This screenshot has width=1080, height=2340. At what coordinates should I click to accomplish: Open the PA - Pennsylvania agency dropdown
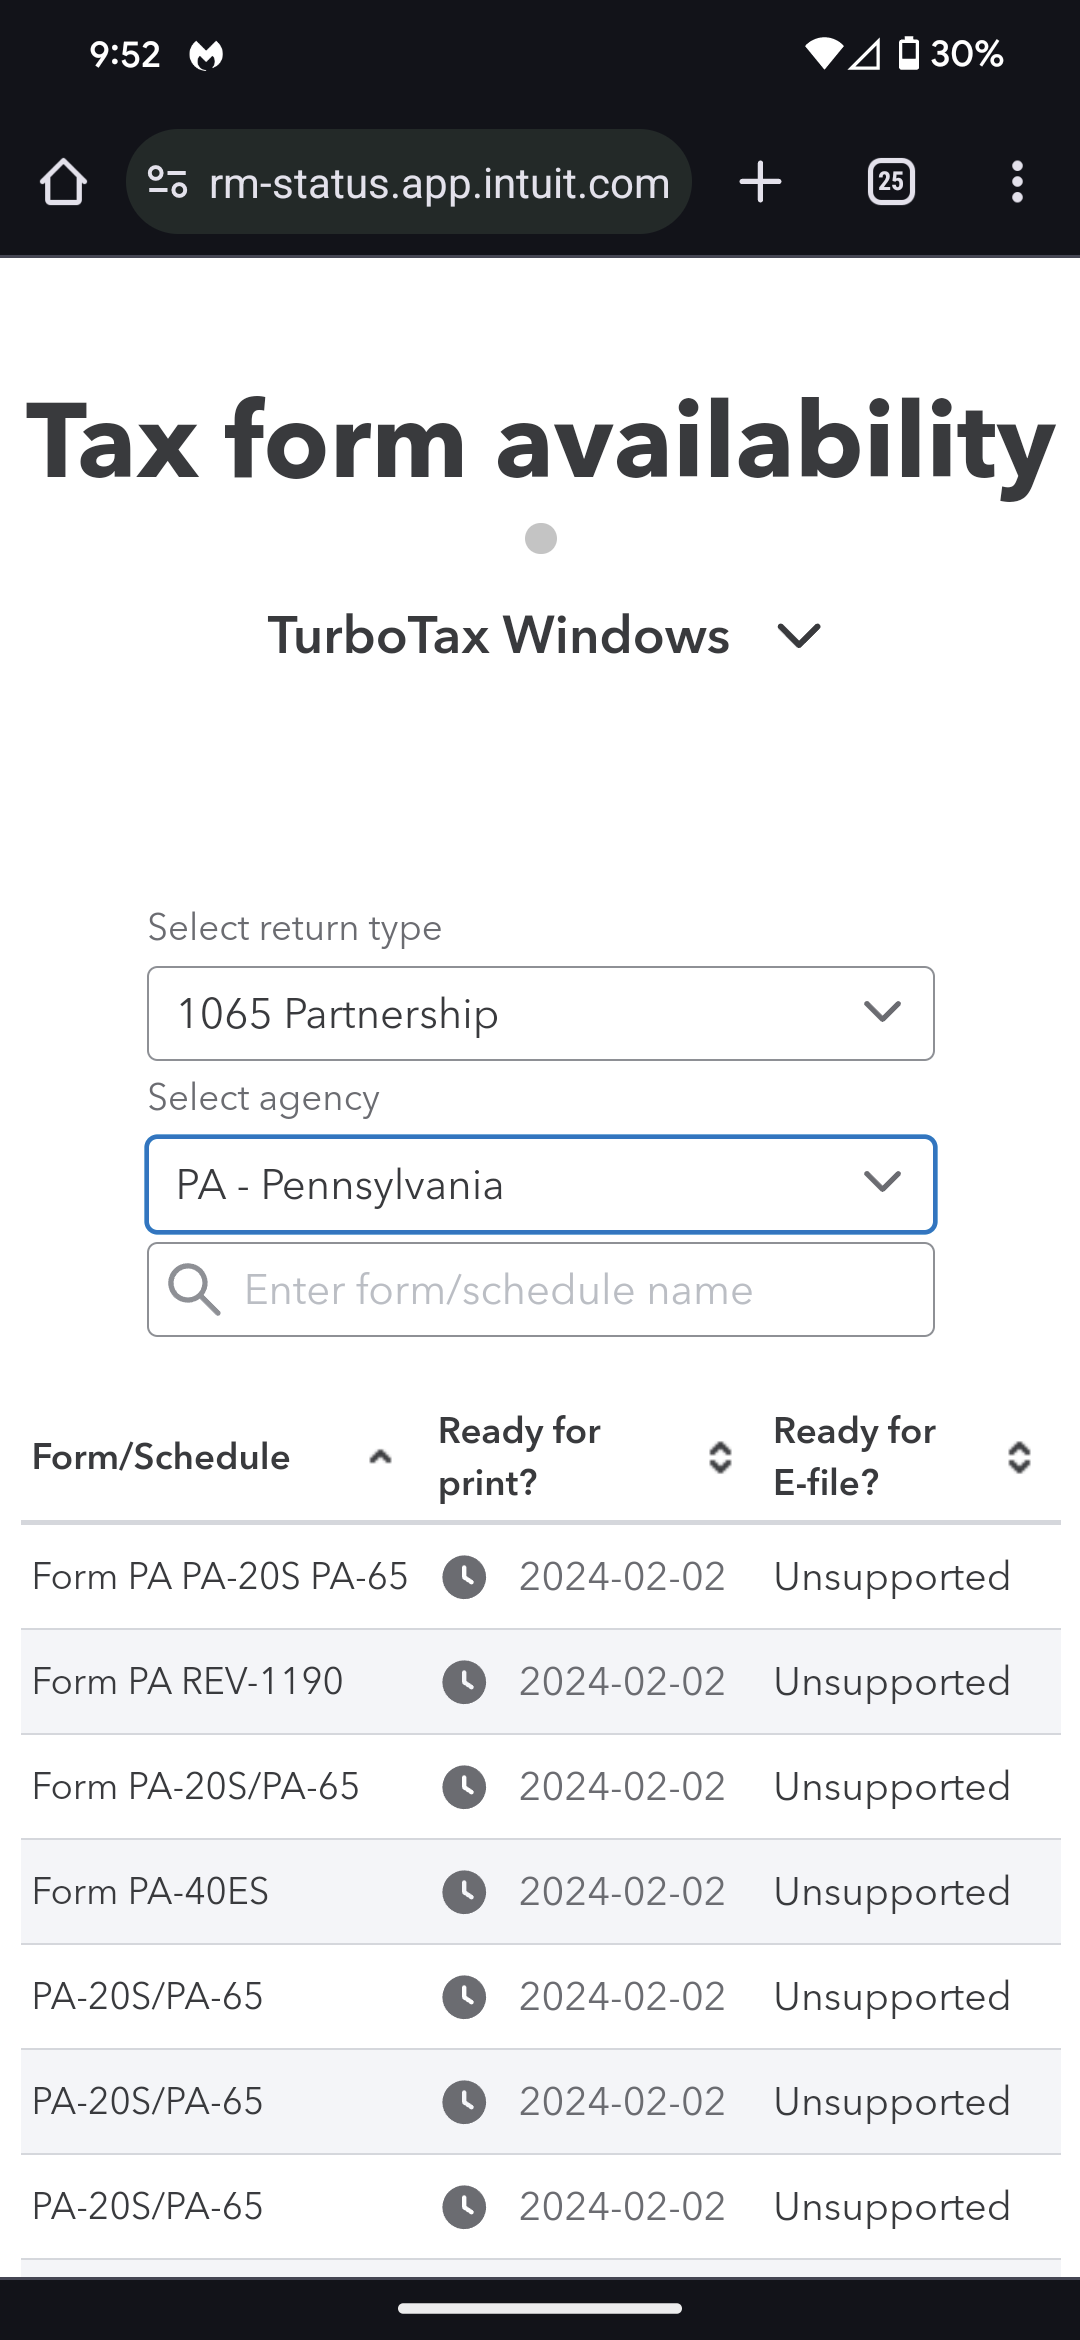[x=540, y=1185]
